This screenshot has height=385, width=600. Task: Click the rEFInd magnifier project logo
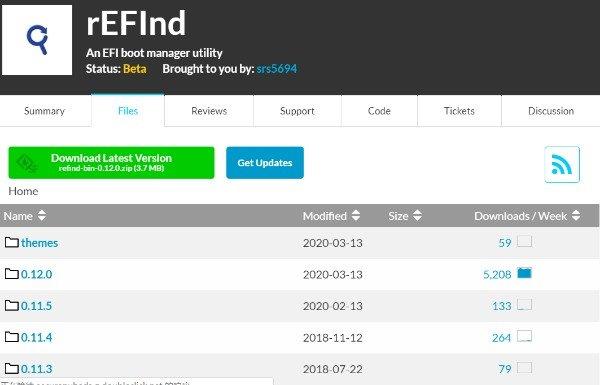click(37, 40)
